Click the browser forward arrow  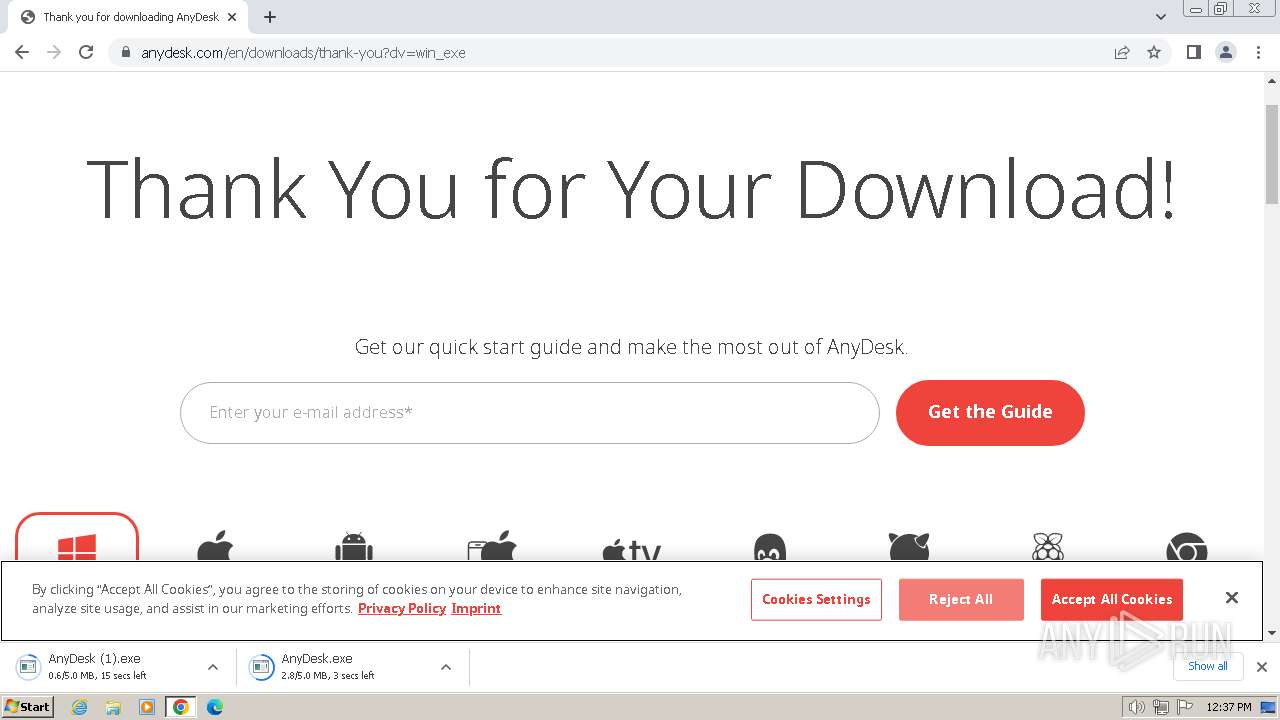[x=54, y=52]
